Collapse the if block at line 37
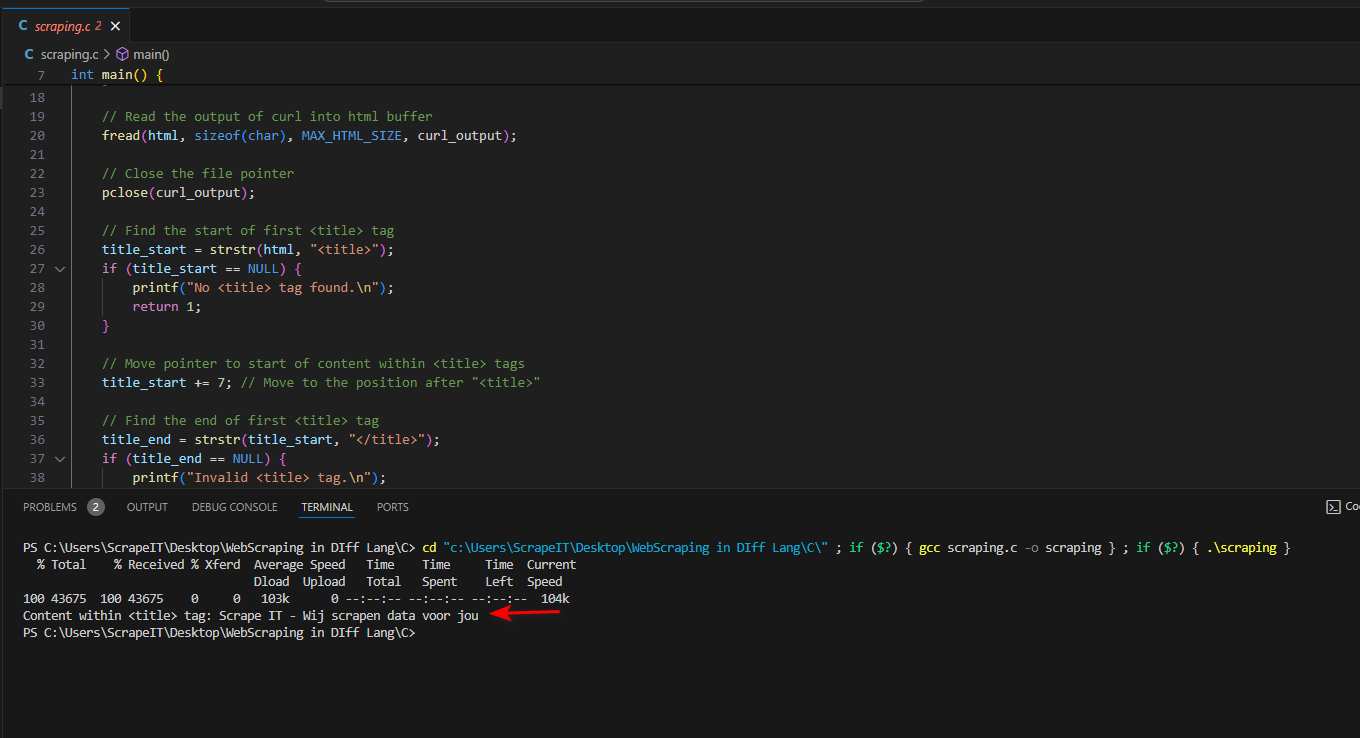This screenshot has width=1360, height=738. pyautogui.click(x=59, y=458)
